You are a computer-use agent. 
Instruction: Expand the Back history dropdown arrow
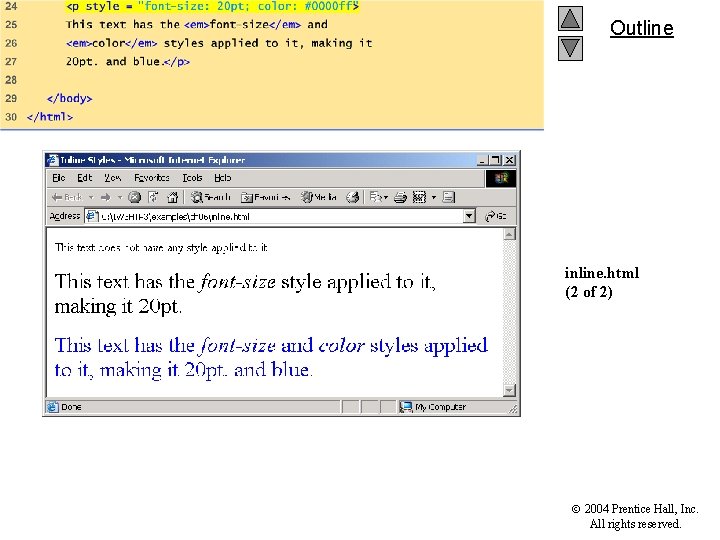[91, 197]
